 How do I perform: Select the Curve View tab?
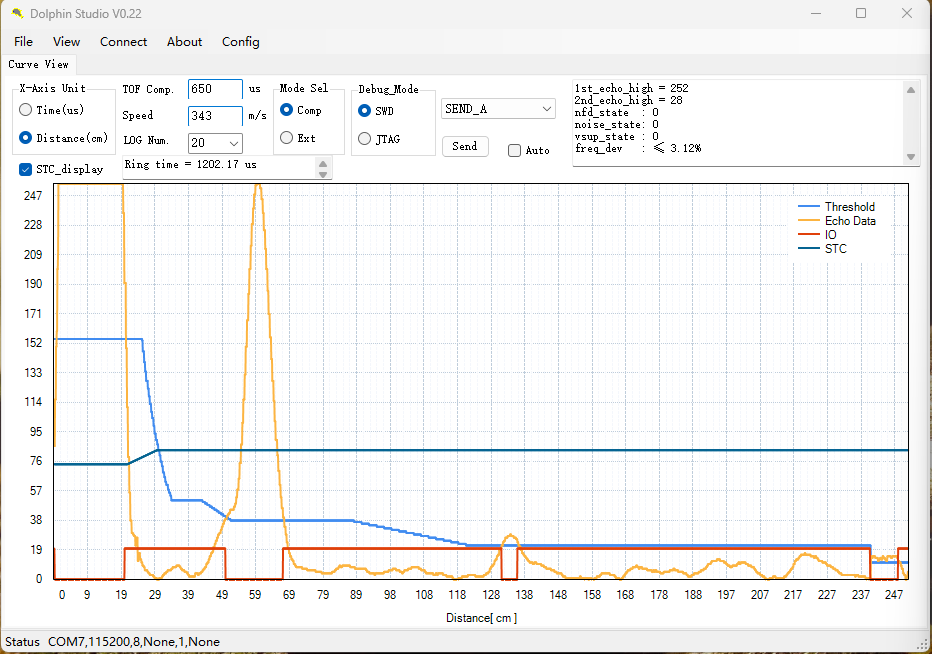pyautogui.click(x=38, y=64)
